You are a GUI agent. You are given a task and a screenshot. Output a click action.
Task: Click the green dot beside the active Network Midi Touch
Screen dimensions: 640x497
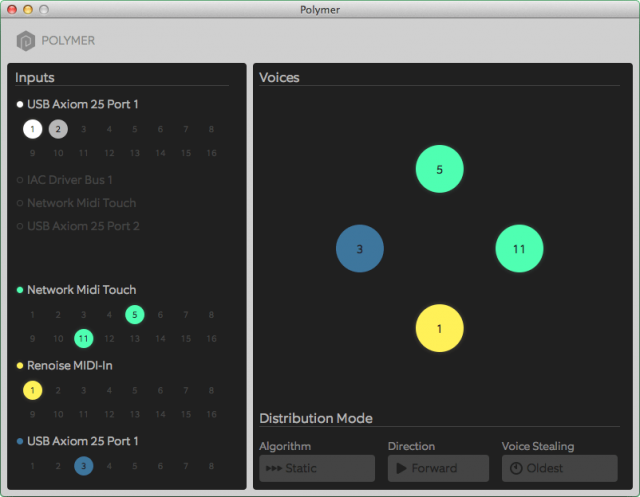click(20, 290)
